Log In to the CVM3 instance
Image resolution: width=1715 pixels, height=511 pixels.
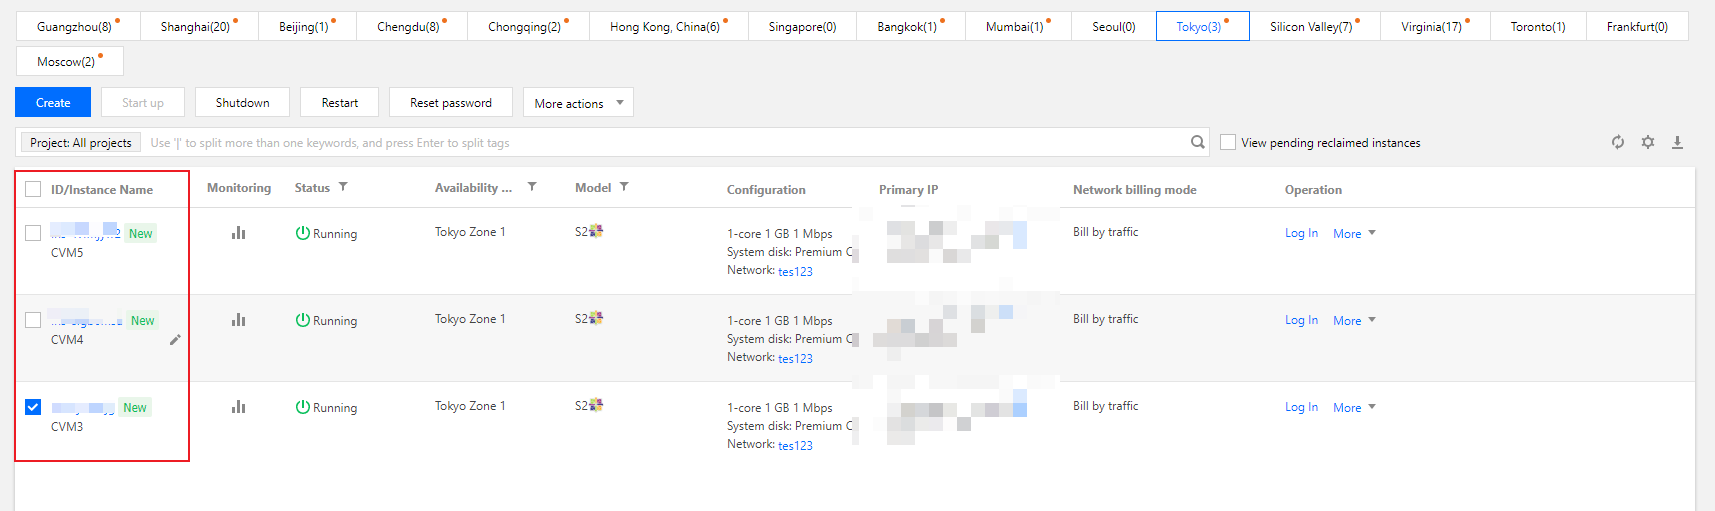pos(1301,407)
